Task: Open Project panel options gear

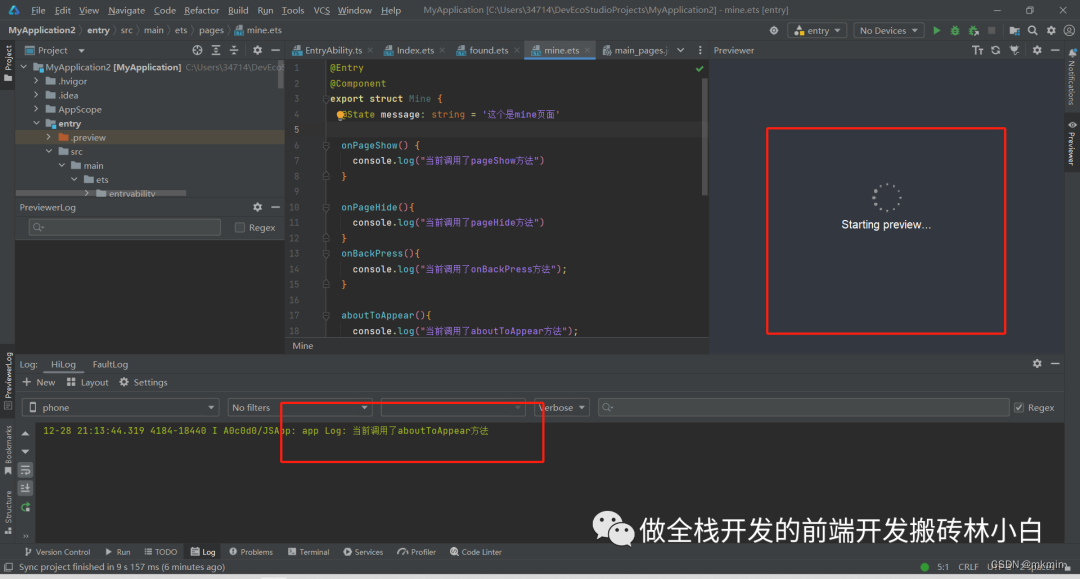Action: (257, 50)
